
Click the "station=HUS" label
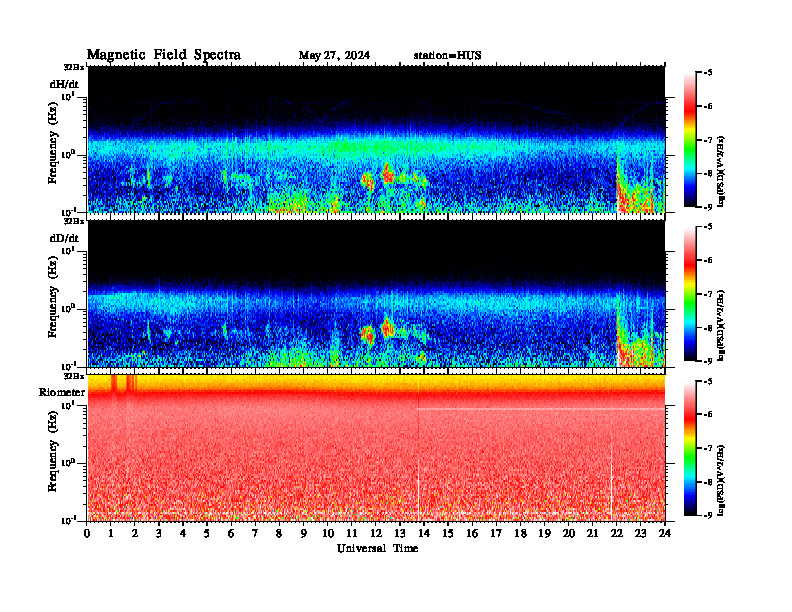447,55
